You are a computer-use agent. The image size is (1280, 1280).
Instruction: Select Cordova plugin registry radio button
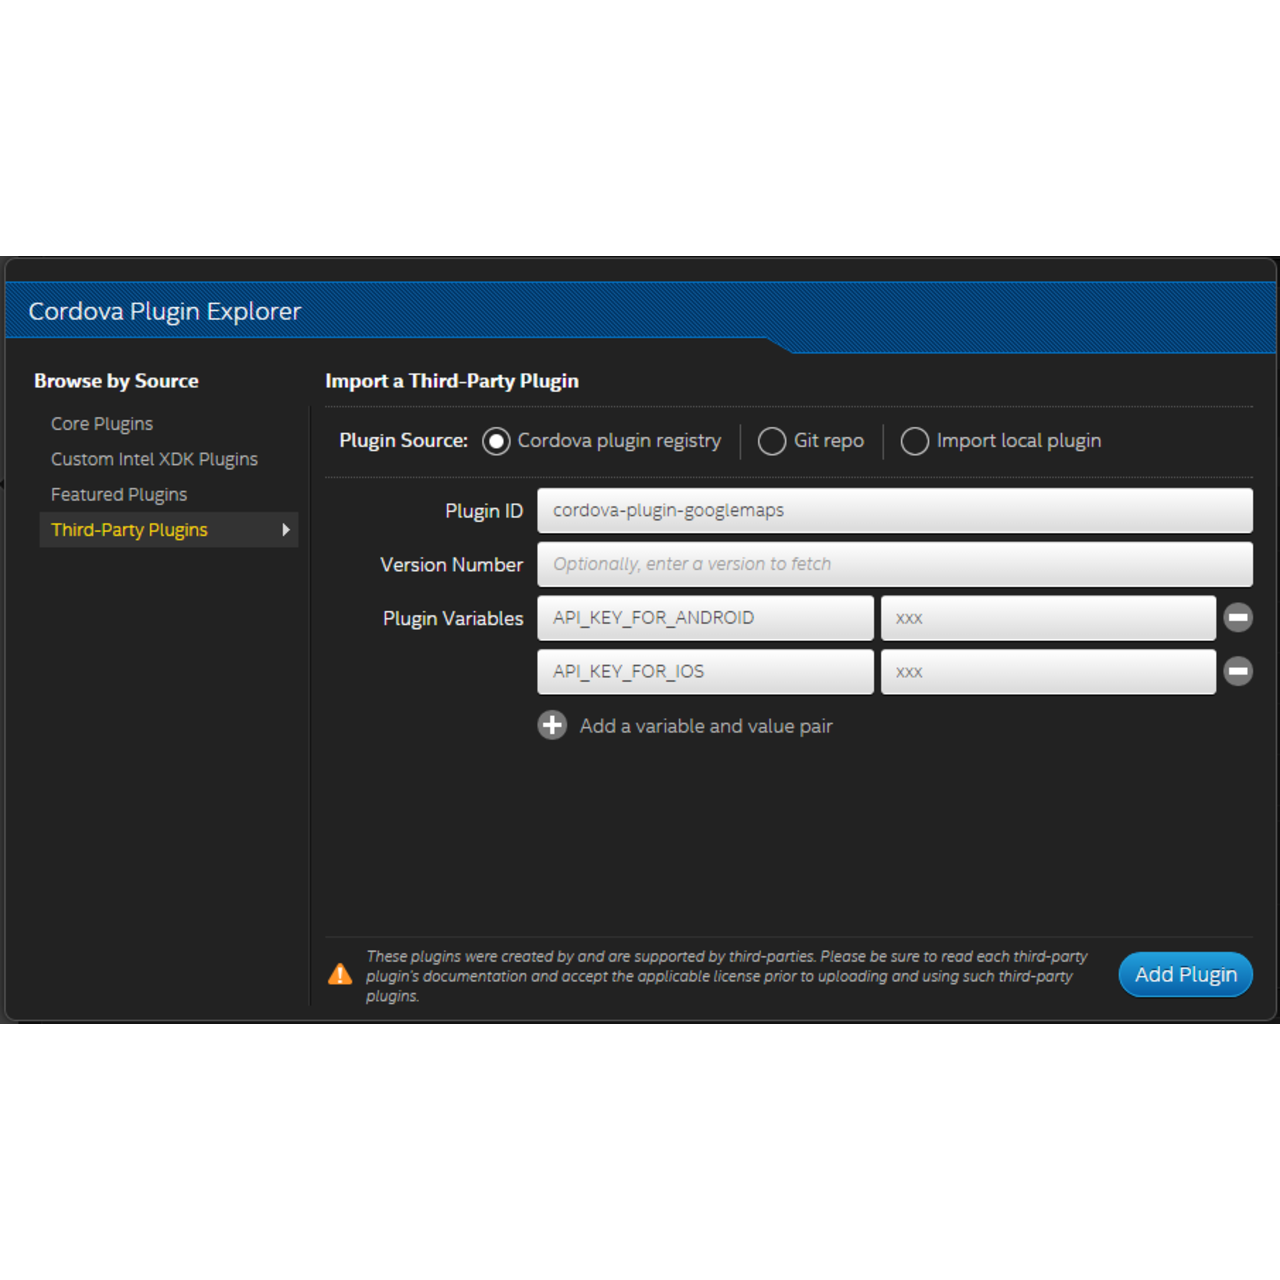496,441
